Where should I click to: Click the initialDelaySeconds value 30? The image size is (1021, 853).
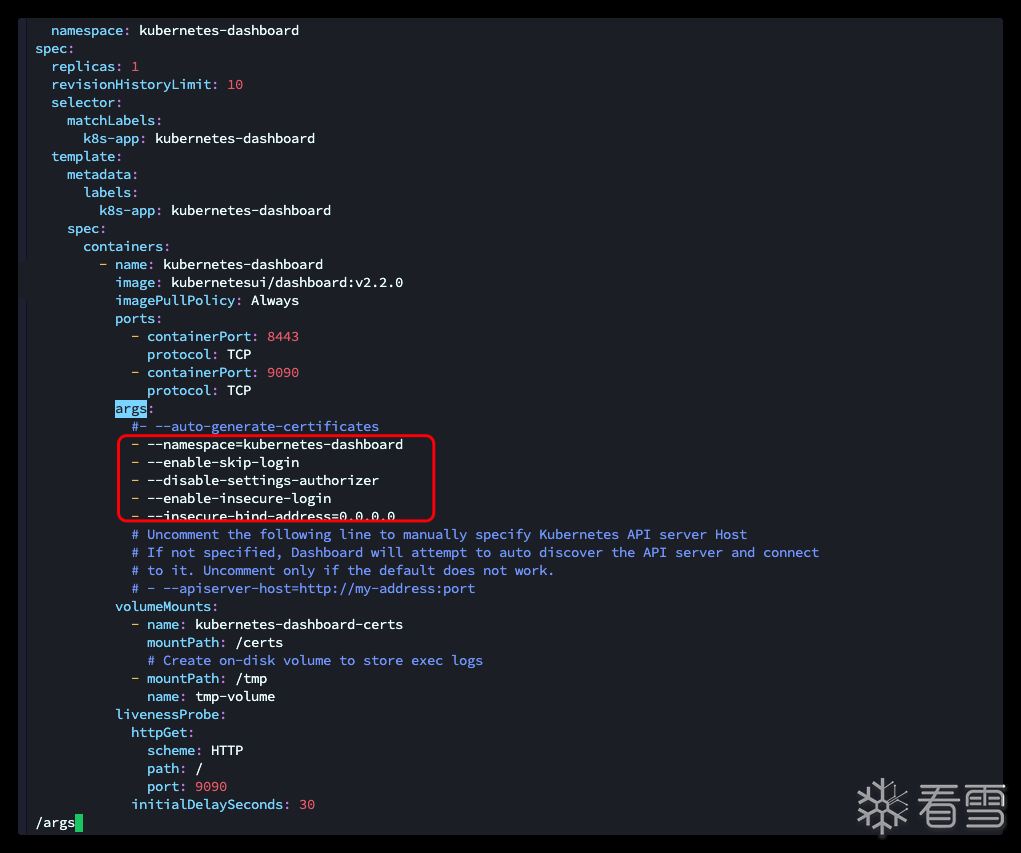(x=307, y=804)
